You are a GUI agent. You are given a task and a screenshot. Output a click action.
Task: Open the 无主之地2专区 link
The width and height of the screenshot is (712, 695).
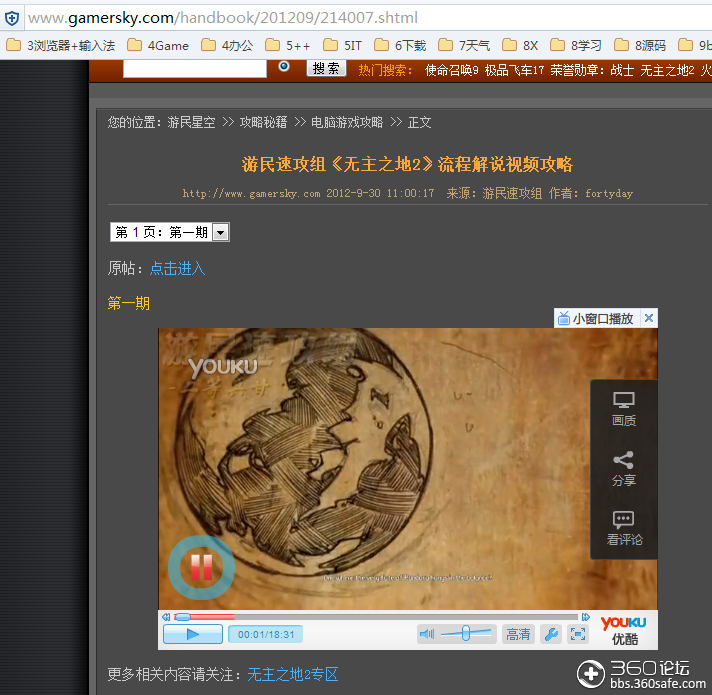pyautogui.click(x=293, y=674)
